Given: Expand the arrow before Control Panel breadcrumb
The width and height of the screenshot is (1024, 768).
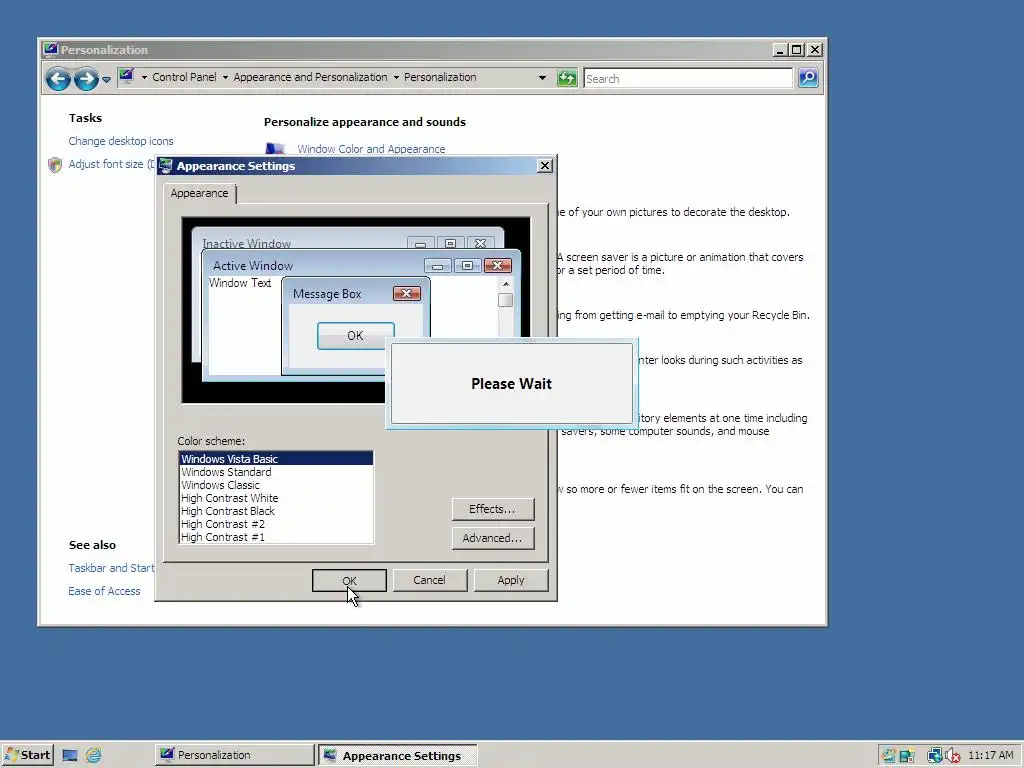Looking at the screenshot, I should 144,77.
